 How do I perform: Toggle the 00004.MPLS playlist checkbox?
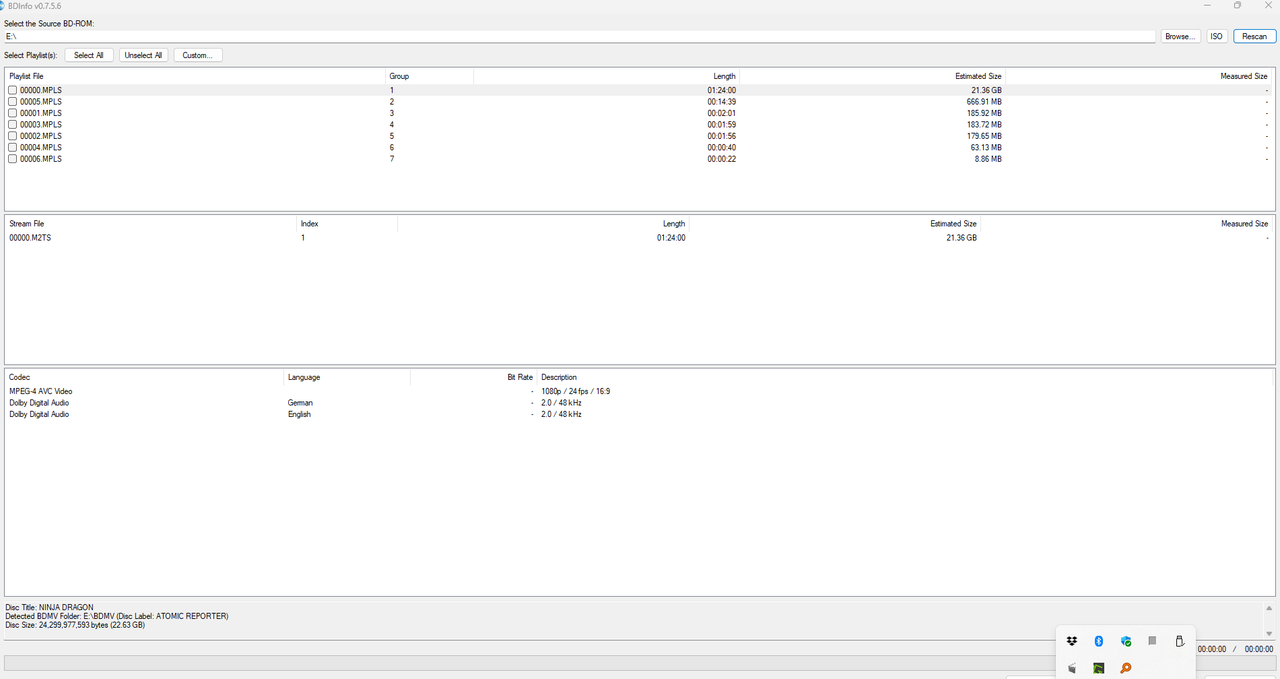pos(13,148)
